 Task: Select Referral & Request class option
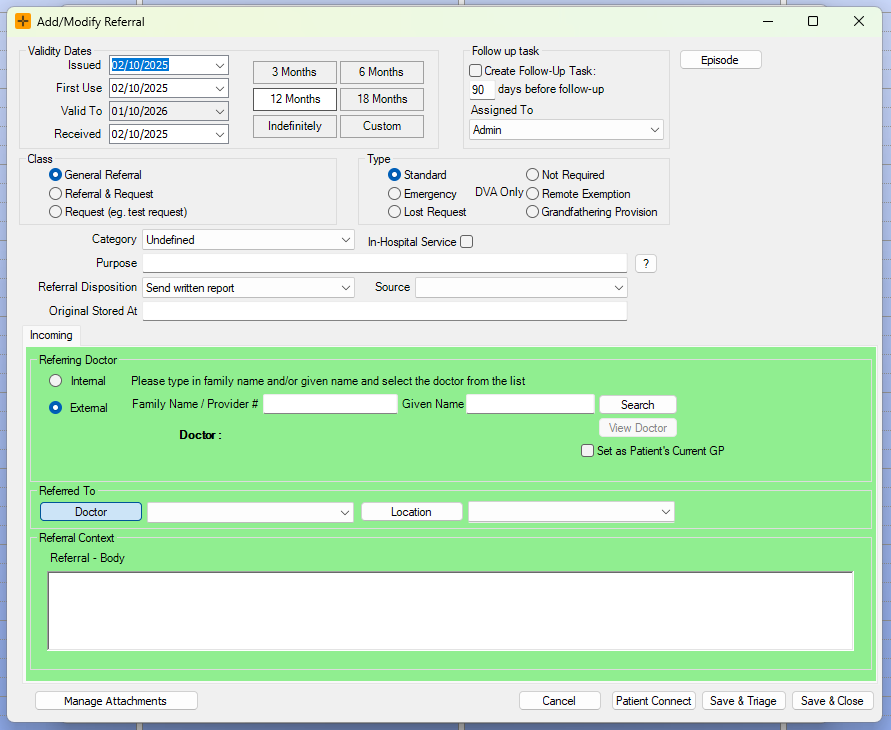56,194
